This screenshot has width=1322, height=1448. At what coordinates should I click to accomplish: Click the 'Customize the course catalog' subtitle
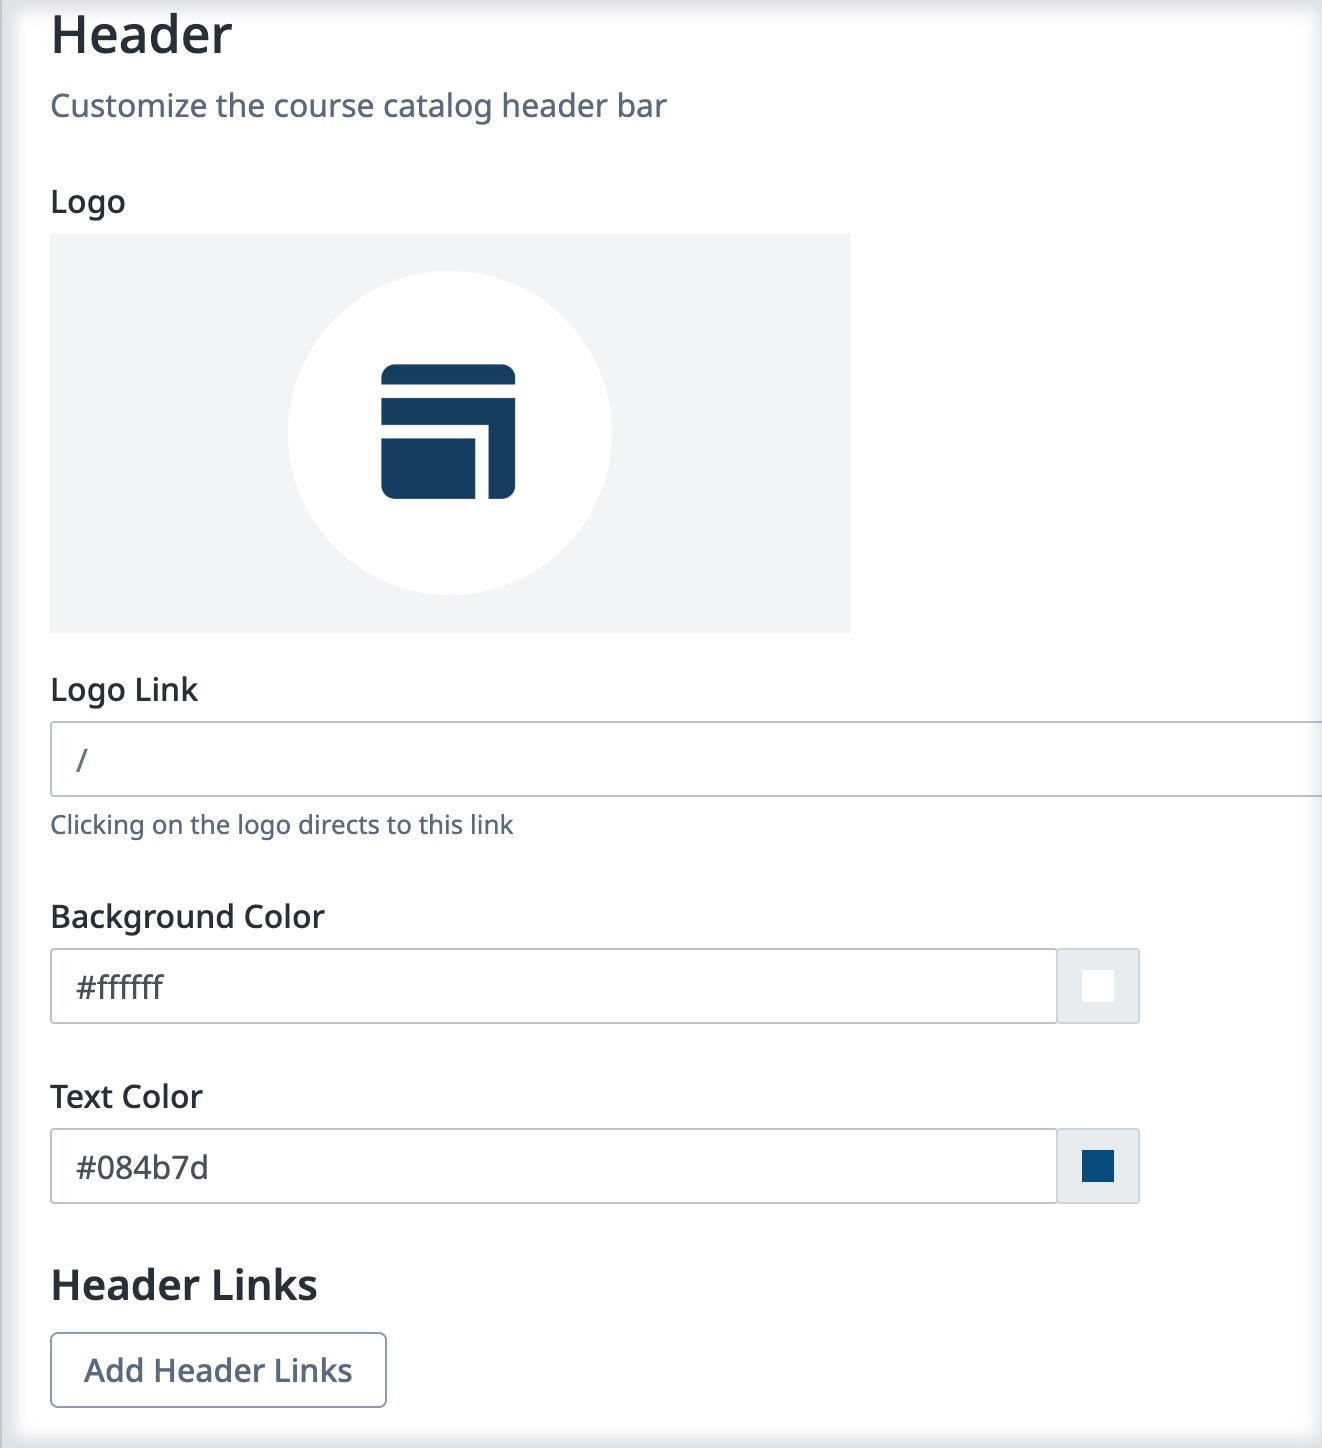[358, 106]
